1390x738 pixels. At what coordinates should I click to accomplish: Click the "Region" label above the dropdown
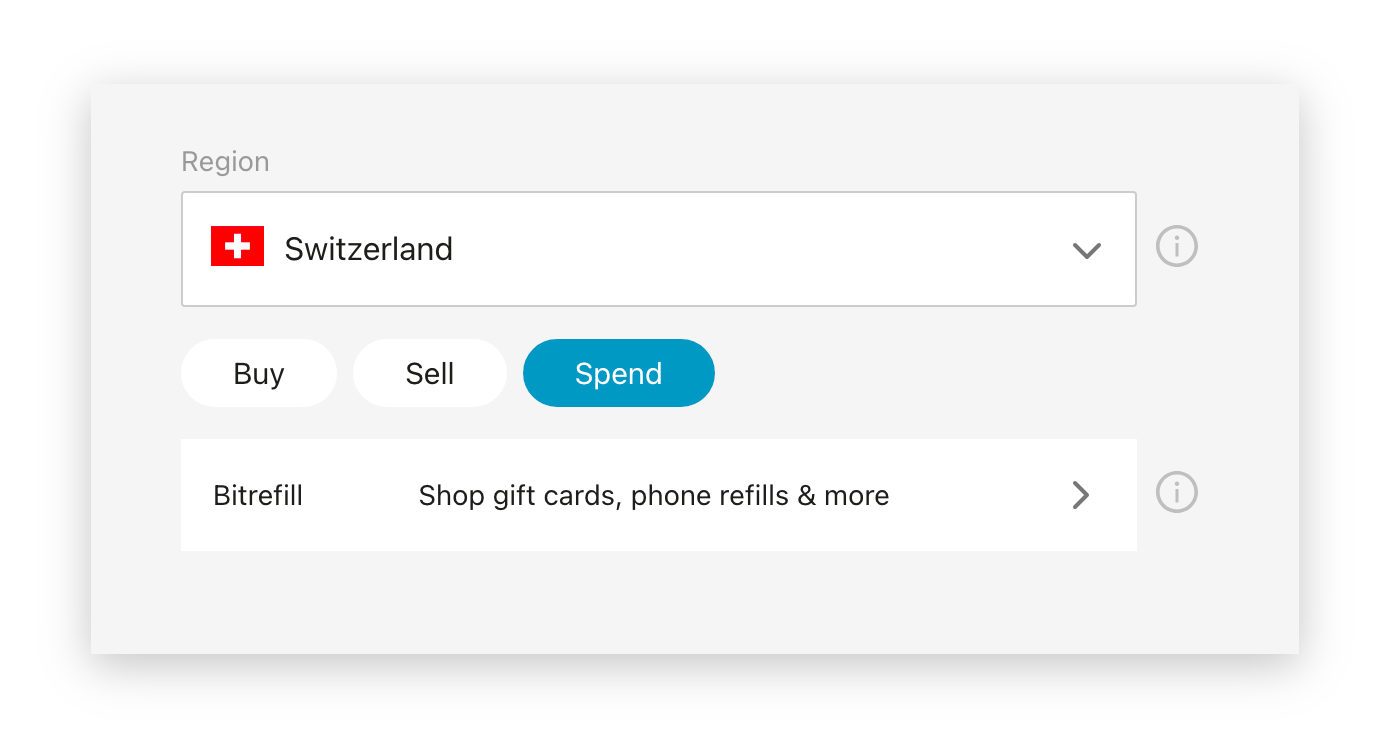click(225, 162)
